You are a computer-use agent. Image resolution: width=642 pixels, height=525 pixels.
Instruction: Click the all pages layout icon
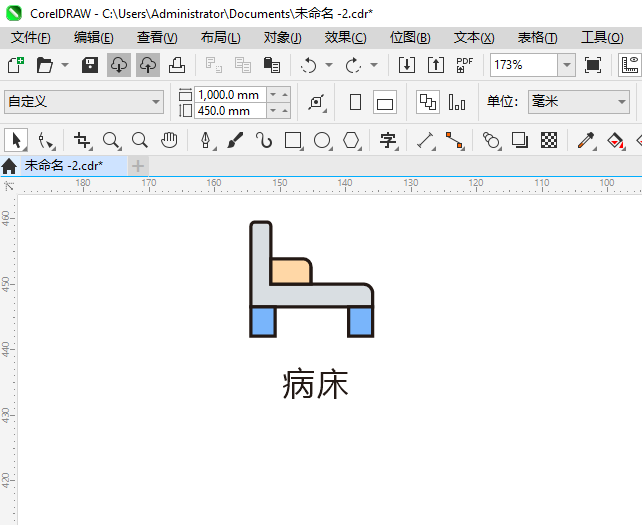point(428,102)
